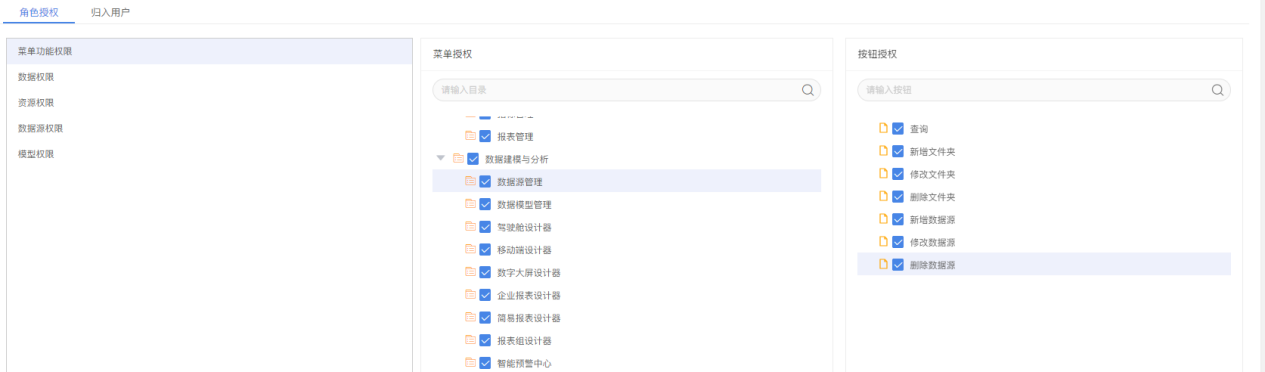Select 数据权限 in the left list
Screen dimensions: 1265x372
209,77
